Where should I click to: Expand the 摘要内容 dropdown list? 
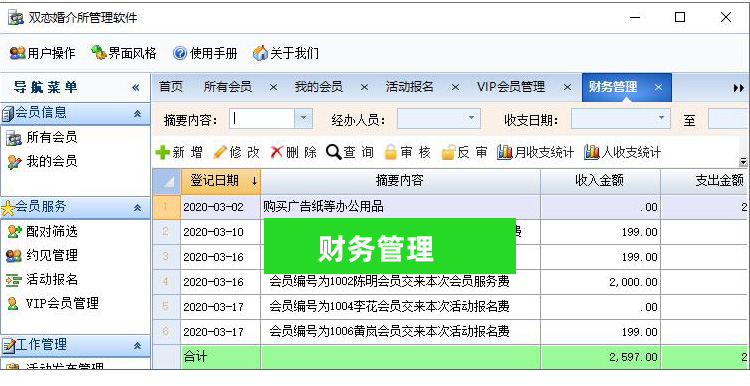[x=303, y=119]
